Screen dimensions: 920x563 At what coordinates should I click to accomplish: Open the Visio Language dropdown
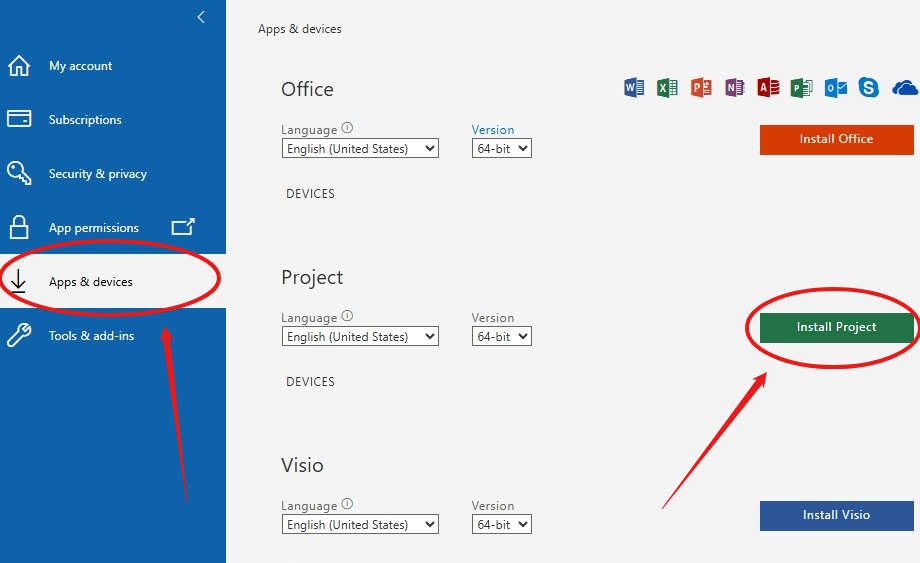360,524
